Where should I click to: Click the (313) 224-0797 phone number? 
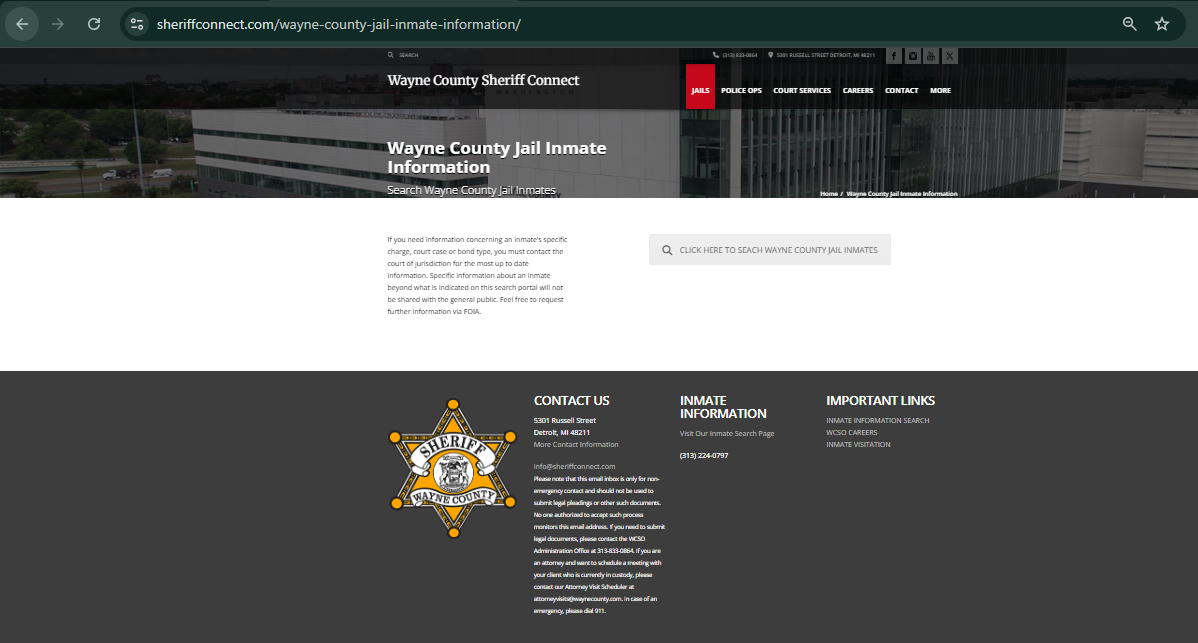(x=704, y=455)
